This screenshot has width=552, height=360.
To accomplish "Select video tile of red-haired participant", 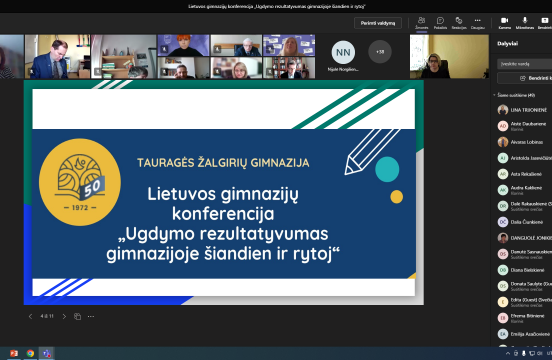I will [x=183, y=45].
